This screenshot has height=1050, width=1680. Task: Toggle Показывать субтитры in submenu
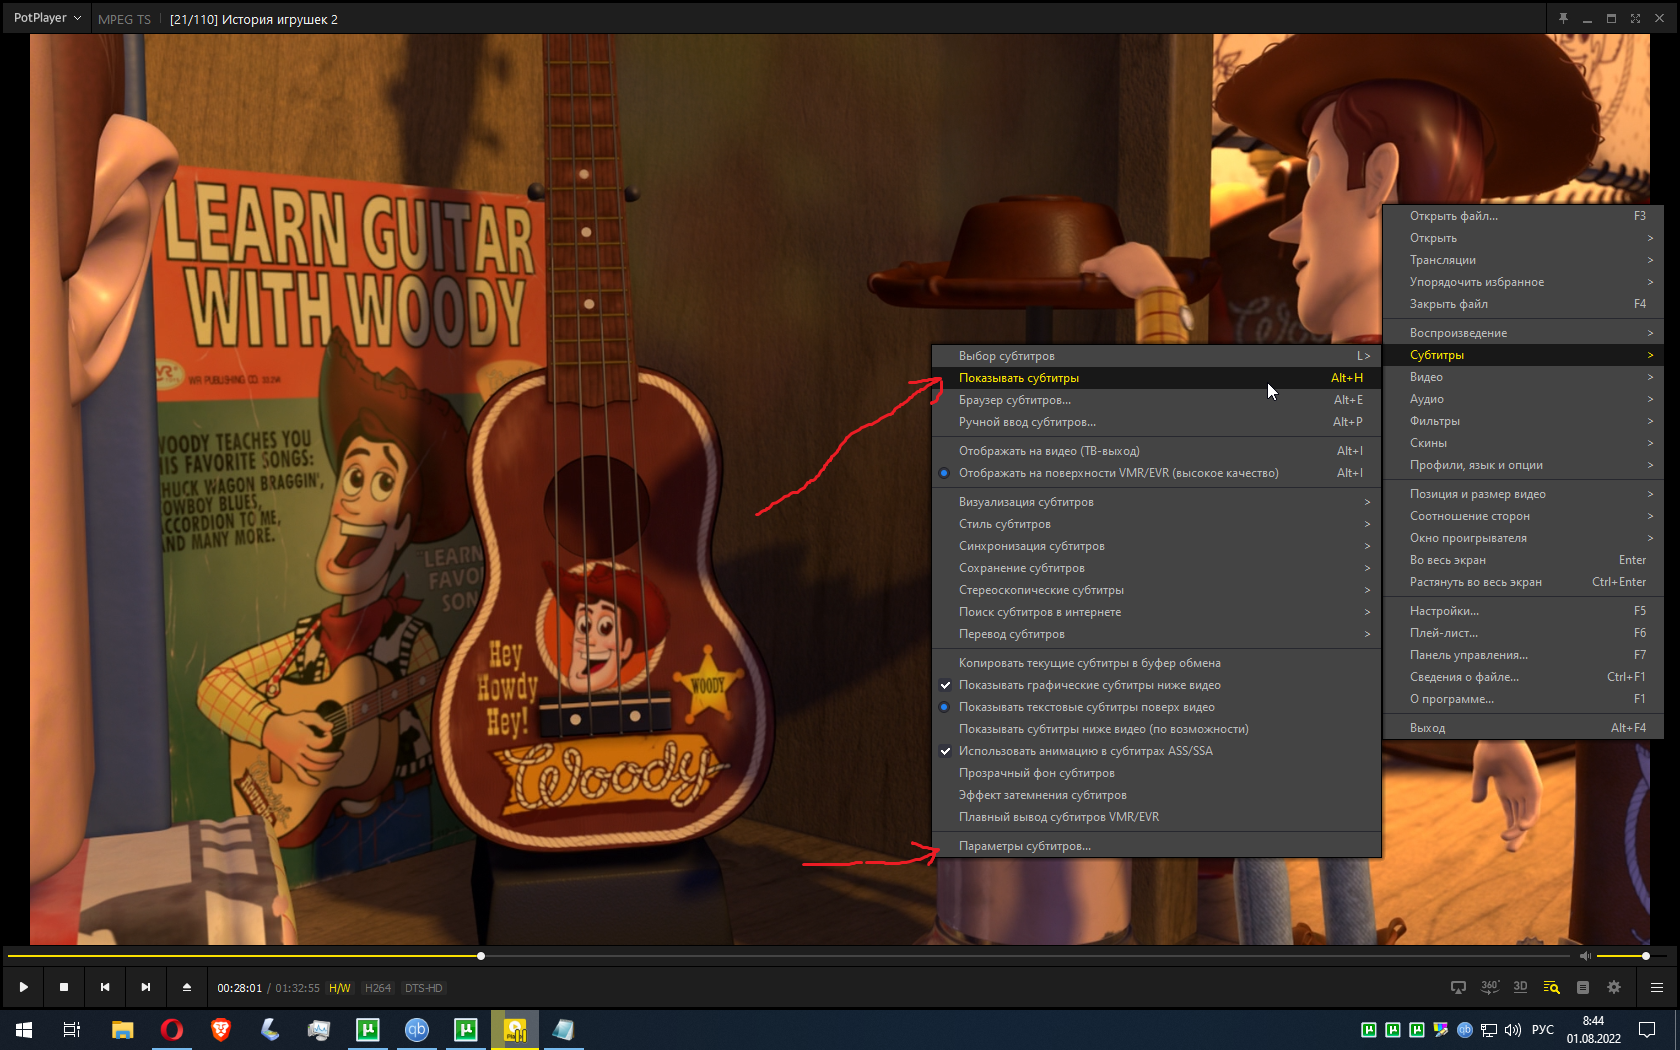coord(1156,378)
